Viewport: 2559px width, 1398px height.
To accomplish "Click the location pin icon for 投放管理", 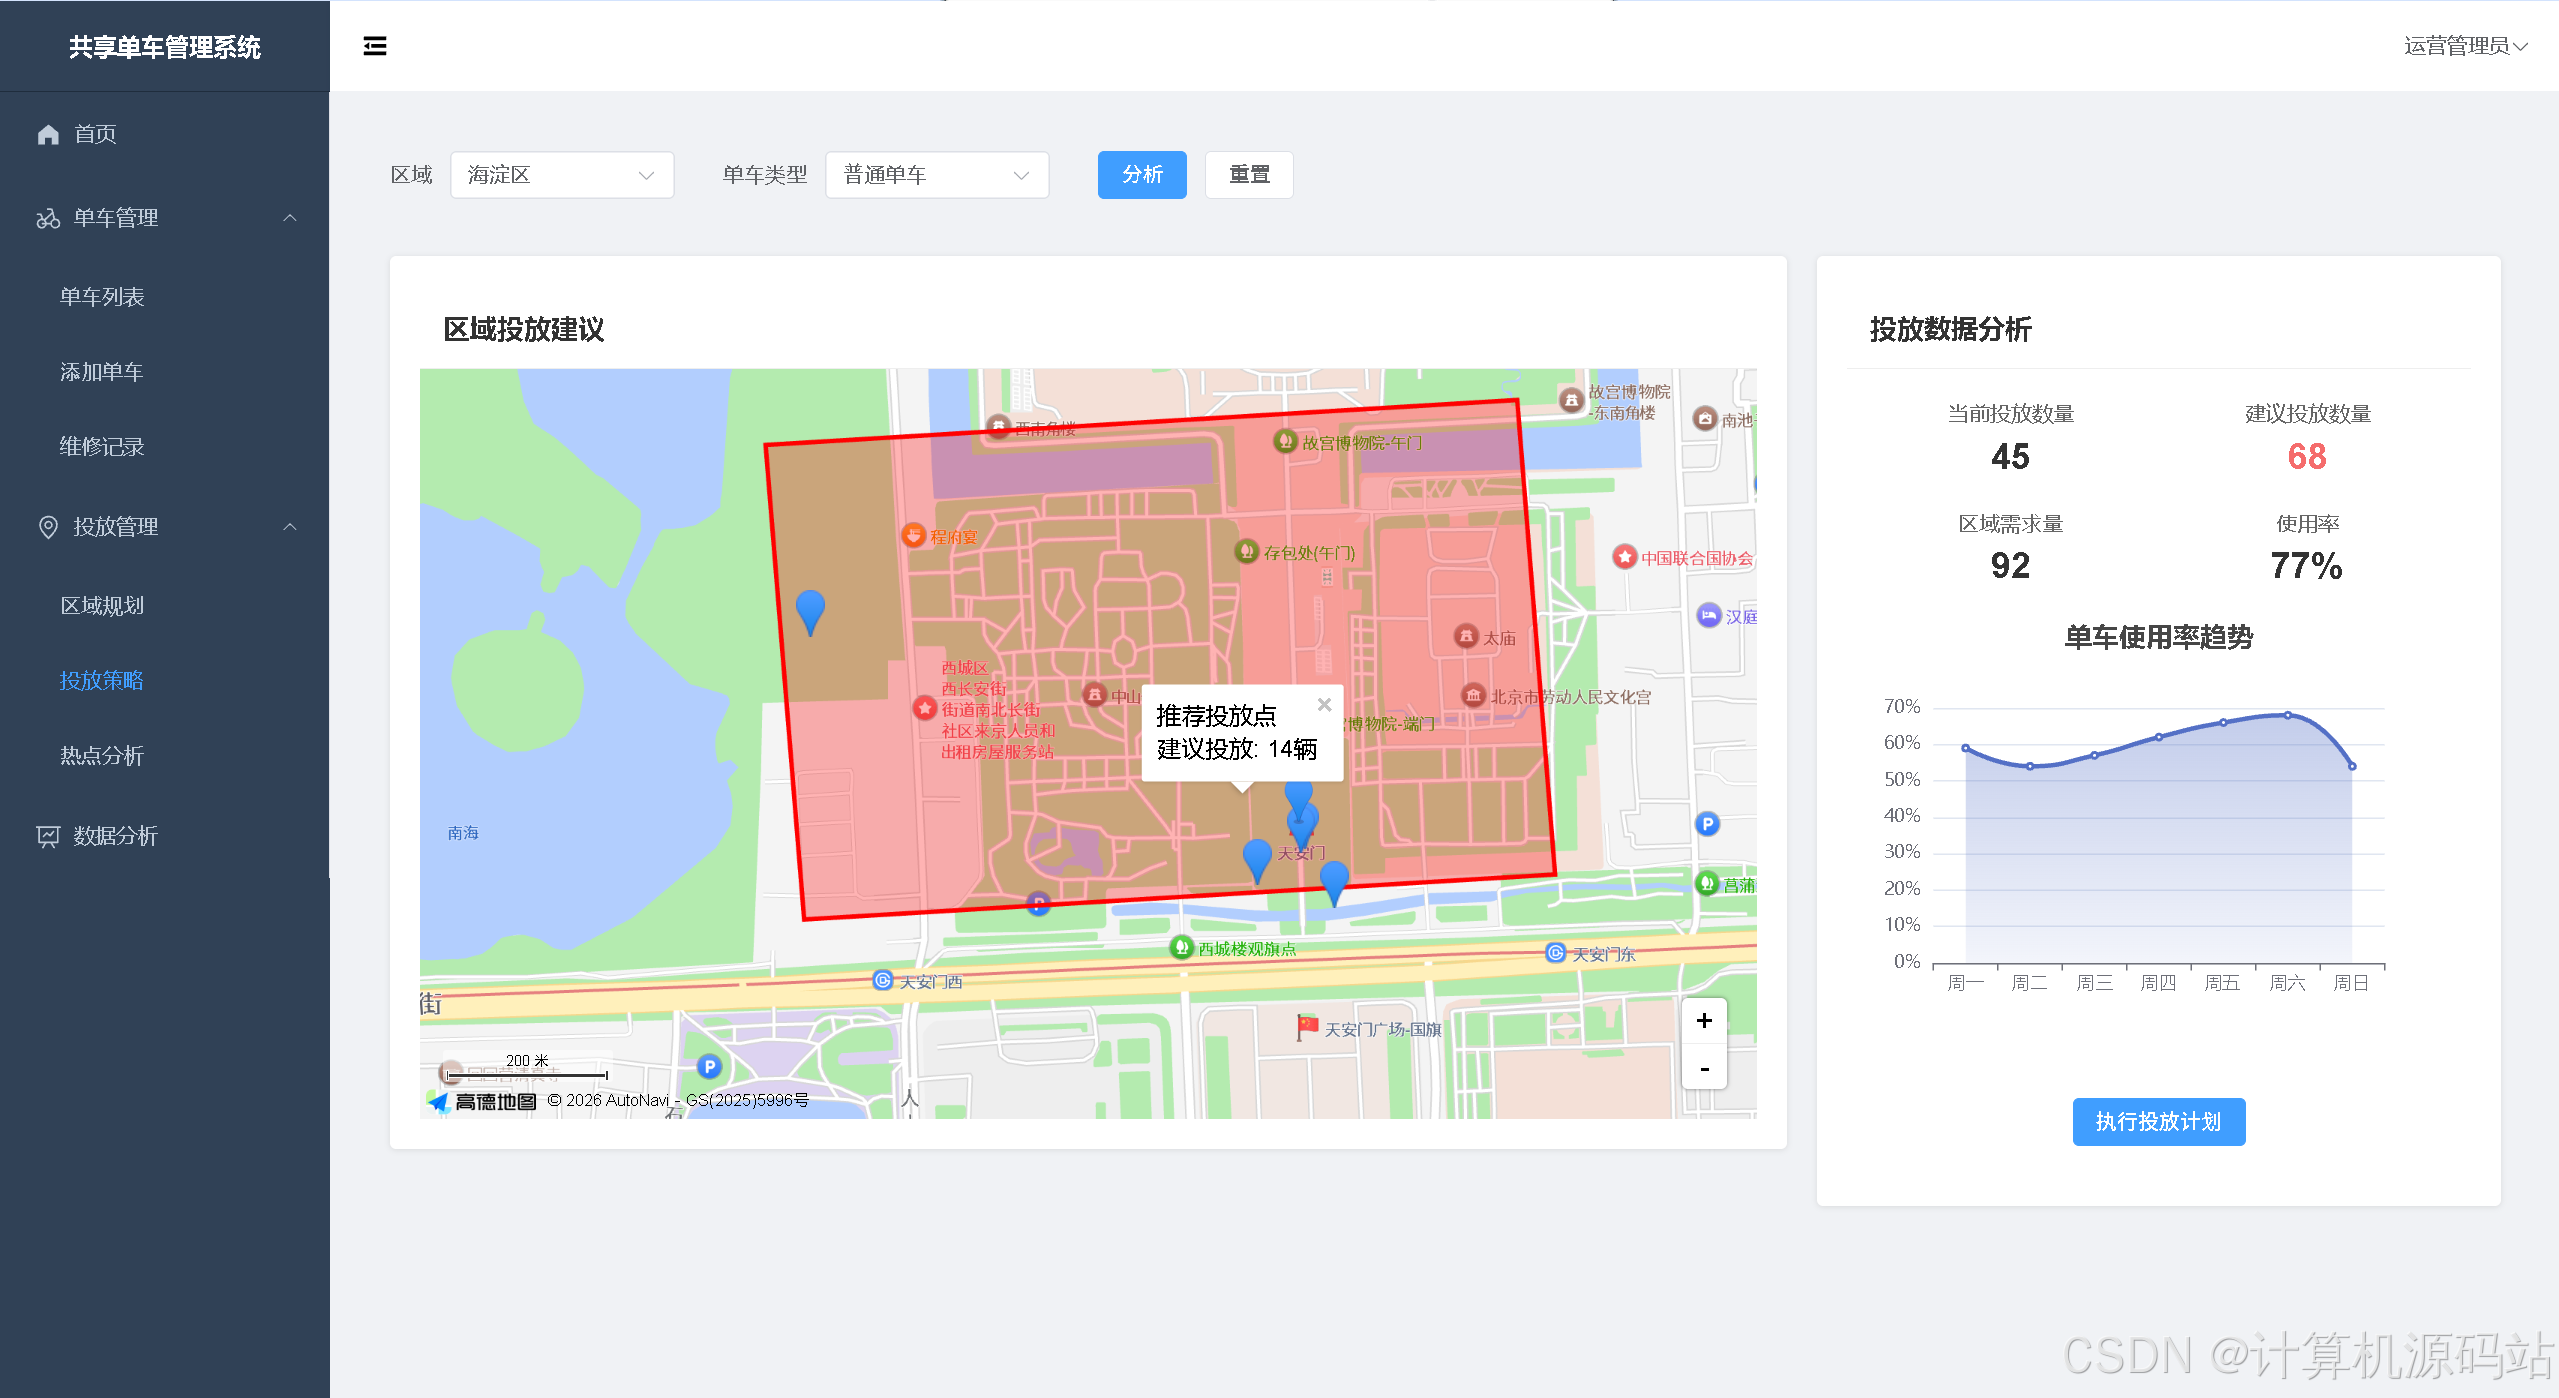I will (x=48, y=527).
